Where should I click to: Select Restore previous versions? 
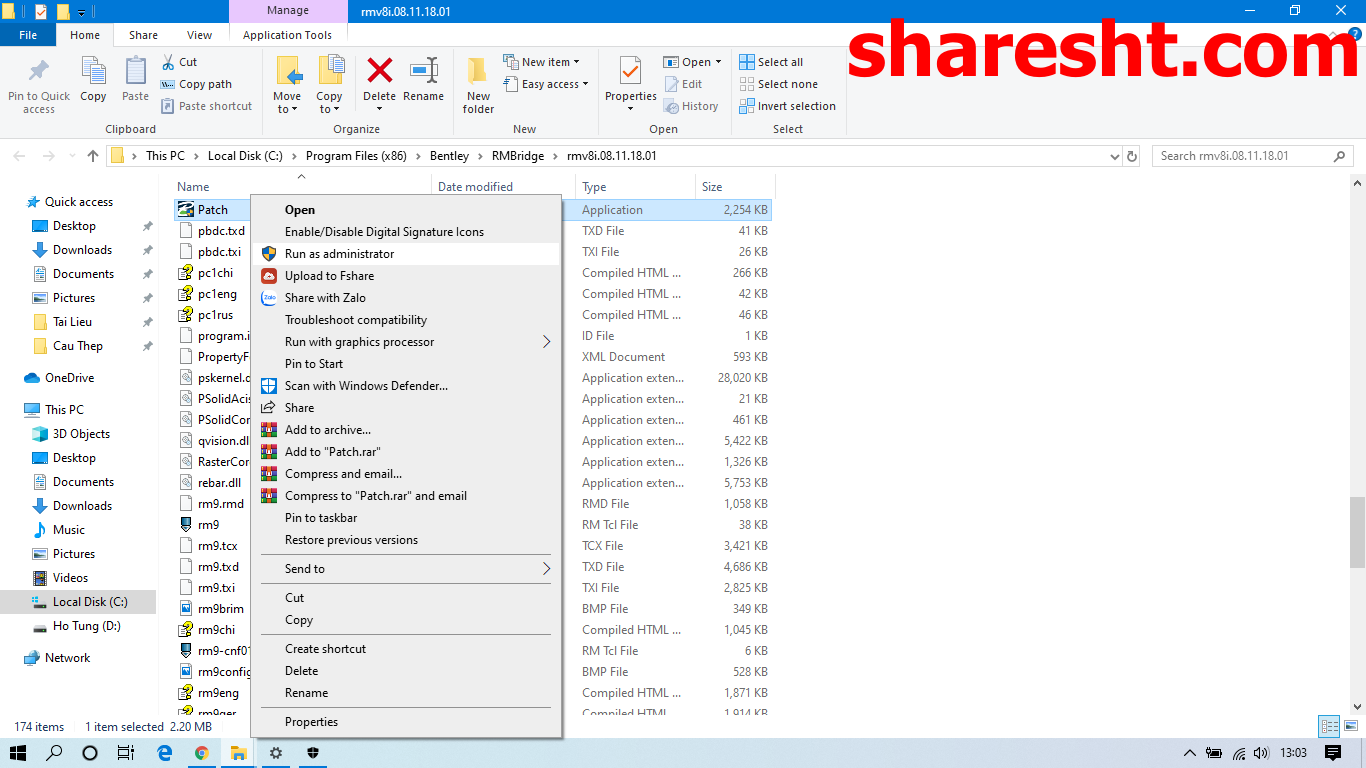pos(405,540)
